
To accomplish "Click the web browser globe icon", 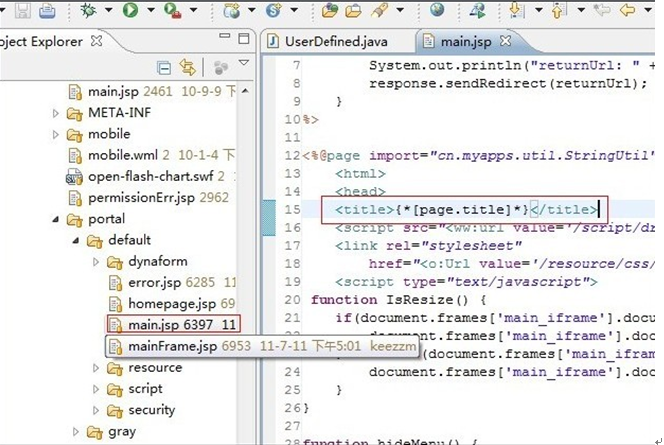I will pos(437,9).
